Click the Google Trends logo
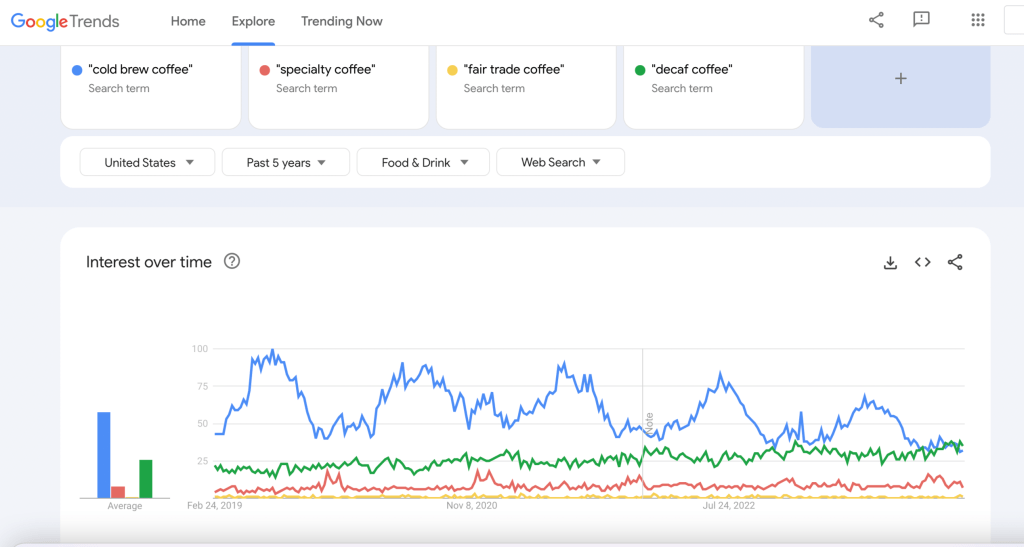The image size is (1024, 547). [x=65, y=21]
